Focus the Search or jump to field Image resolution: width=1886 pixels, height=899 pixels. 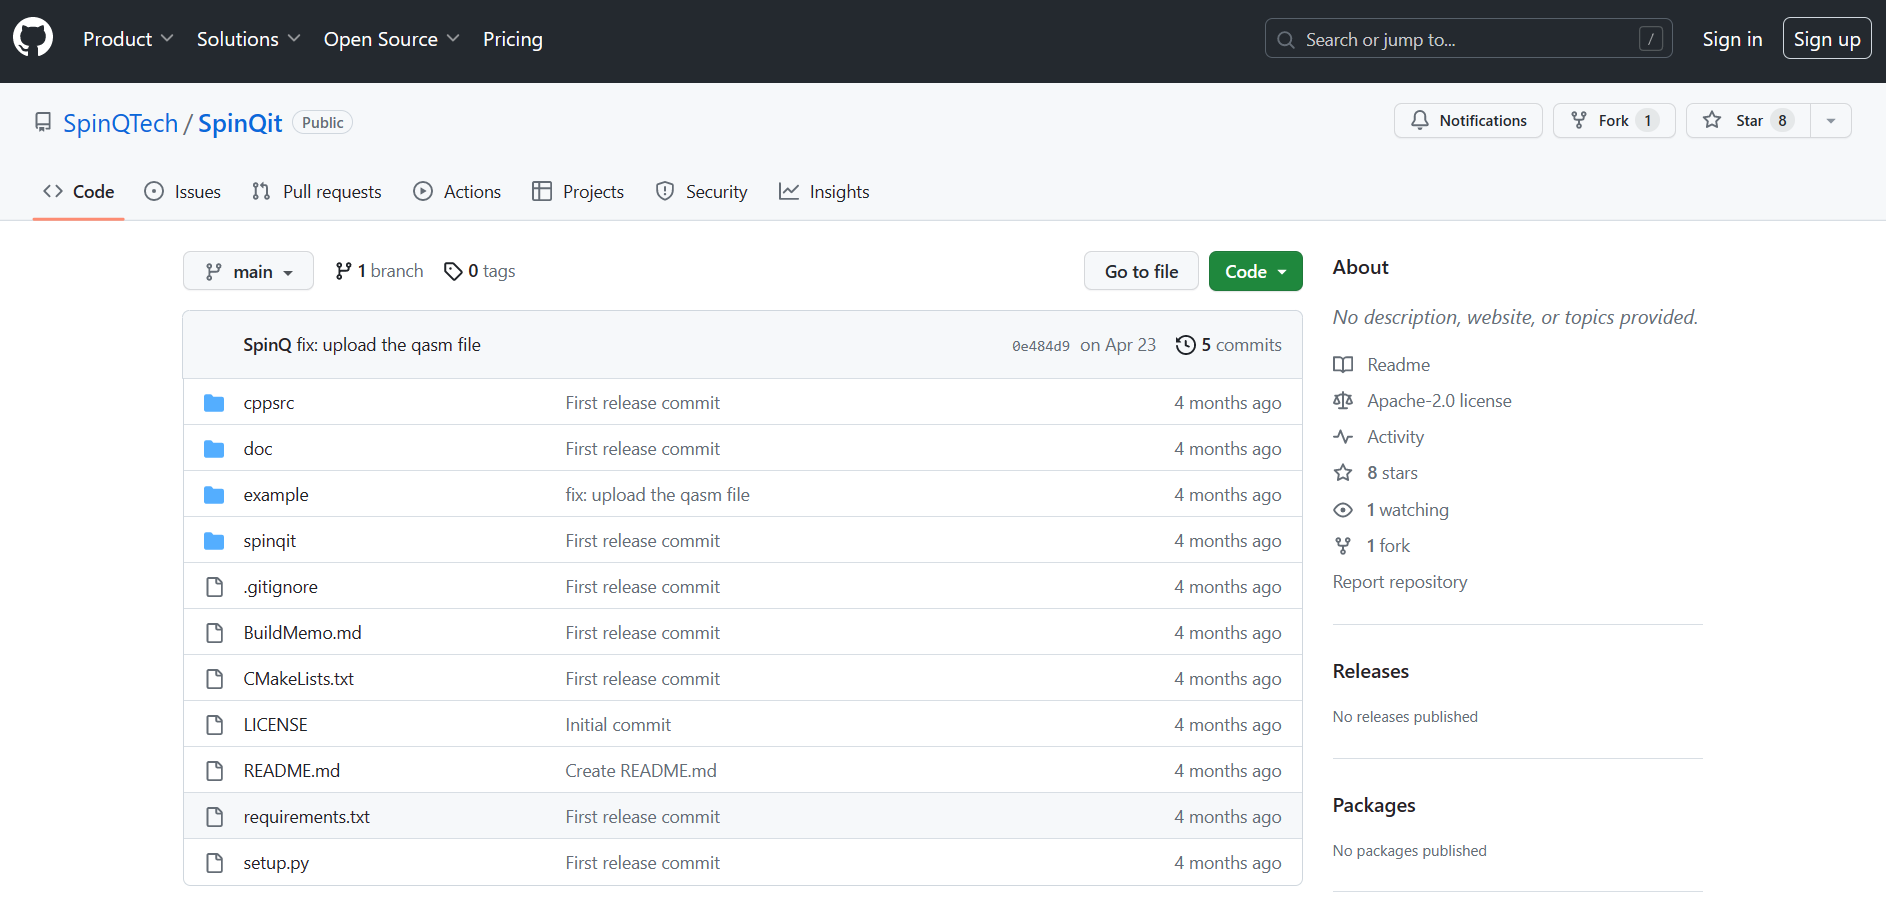click(x=1467, y=39)
